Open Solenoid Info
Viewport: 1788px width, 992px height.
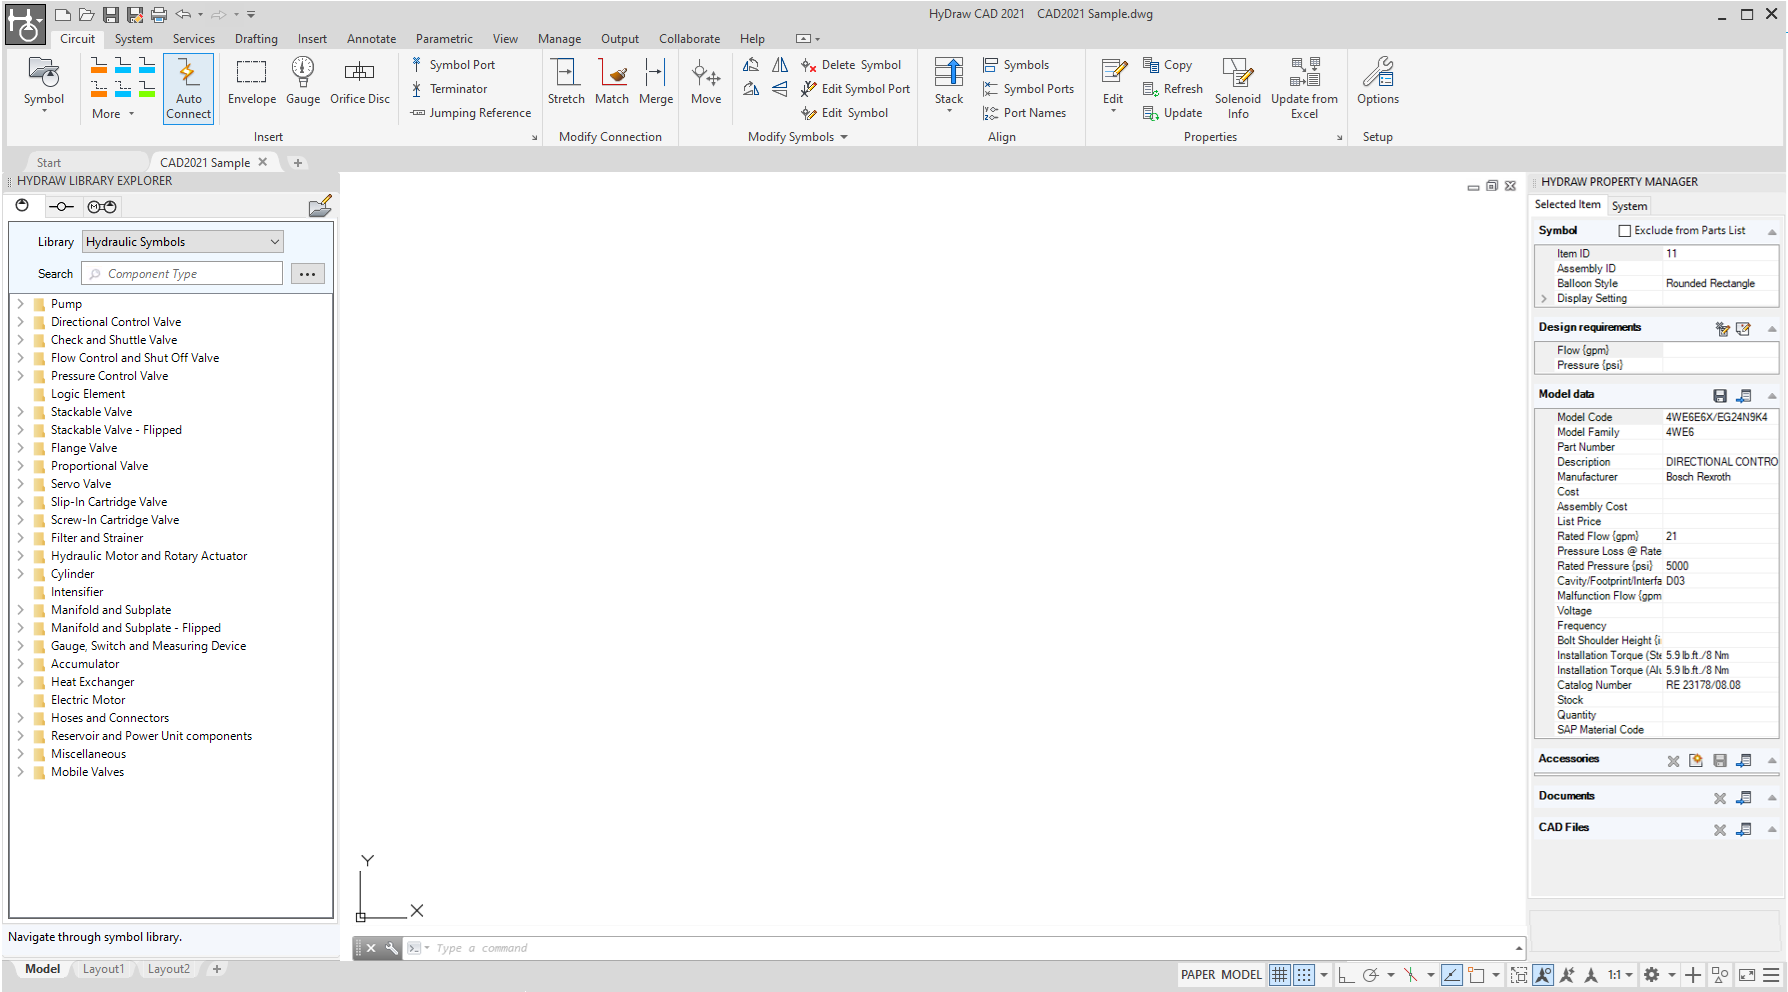click(1238, 88)
